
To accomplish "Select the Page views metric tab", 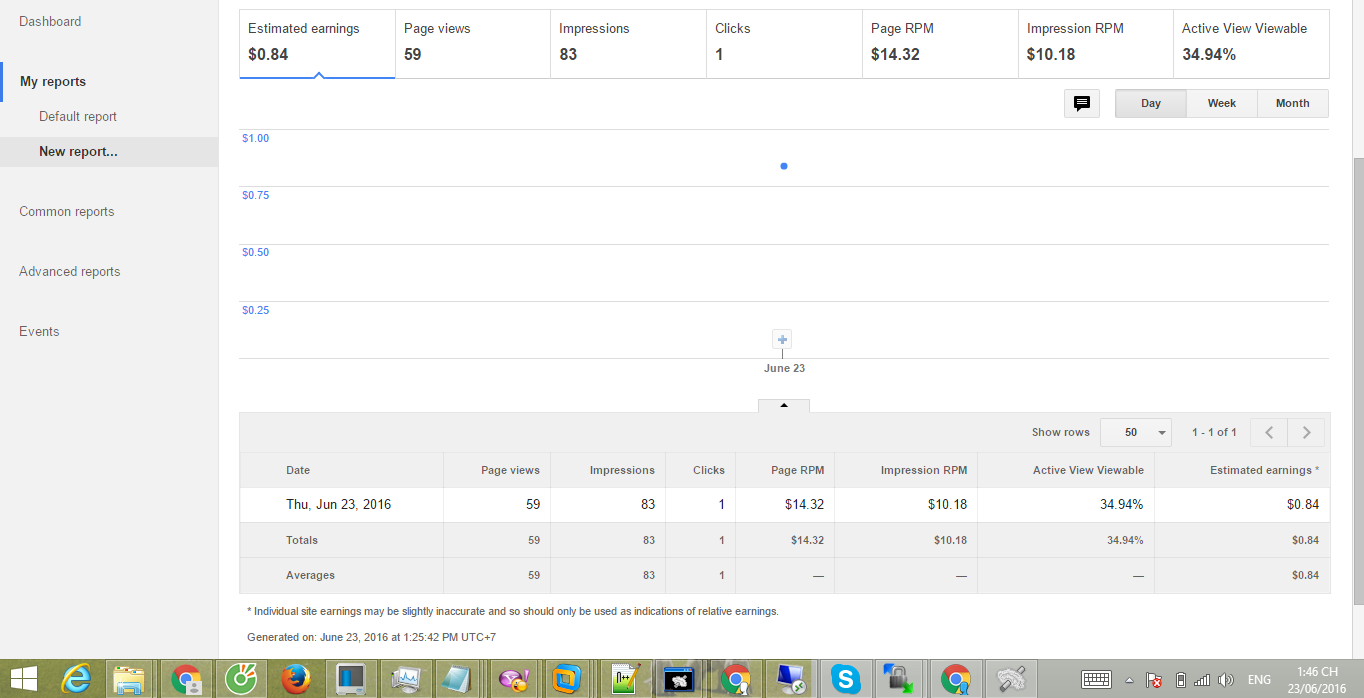I will tap(473, 43).
